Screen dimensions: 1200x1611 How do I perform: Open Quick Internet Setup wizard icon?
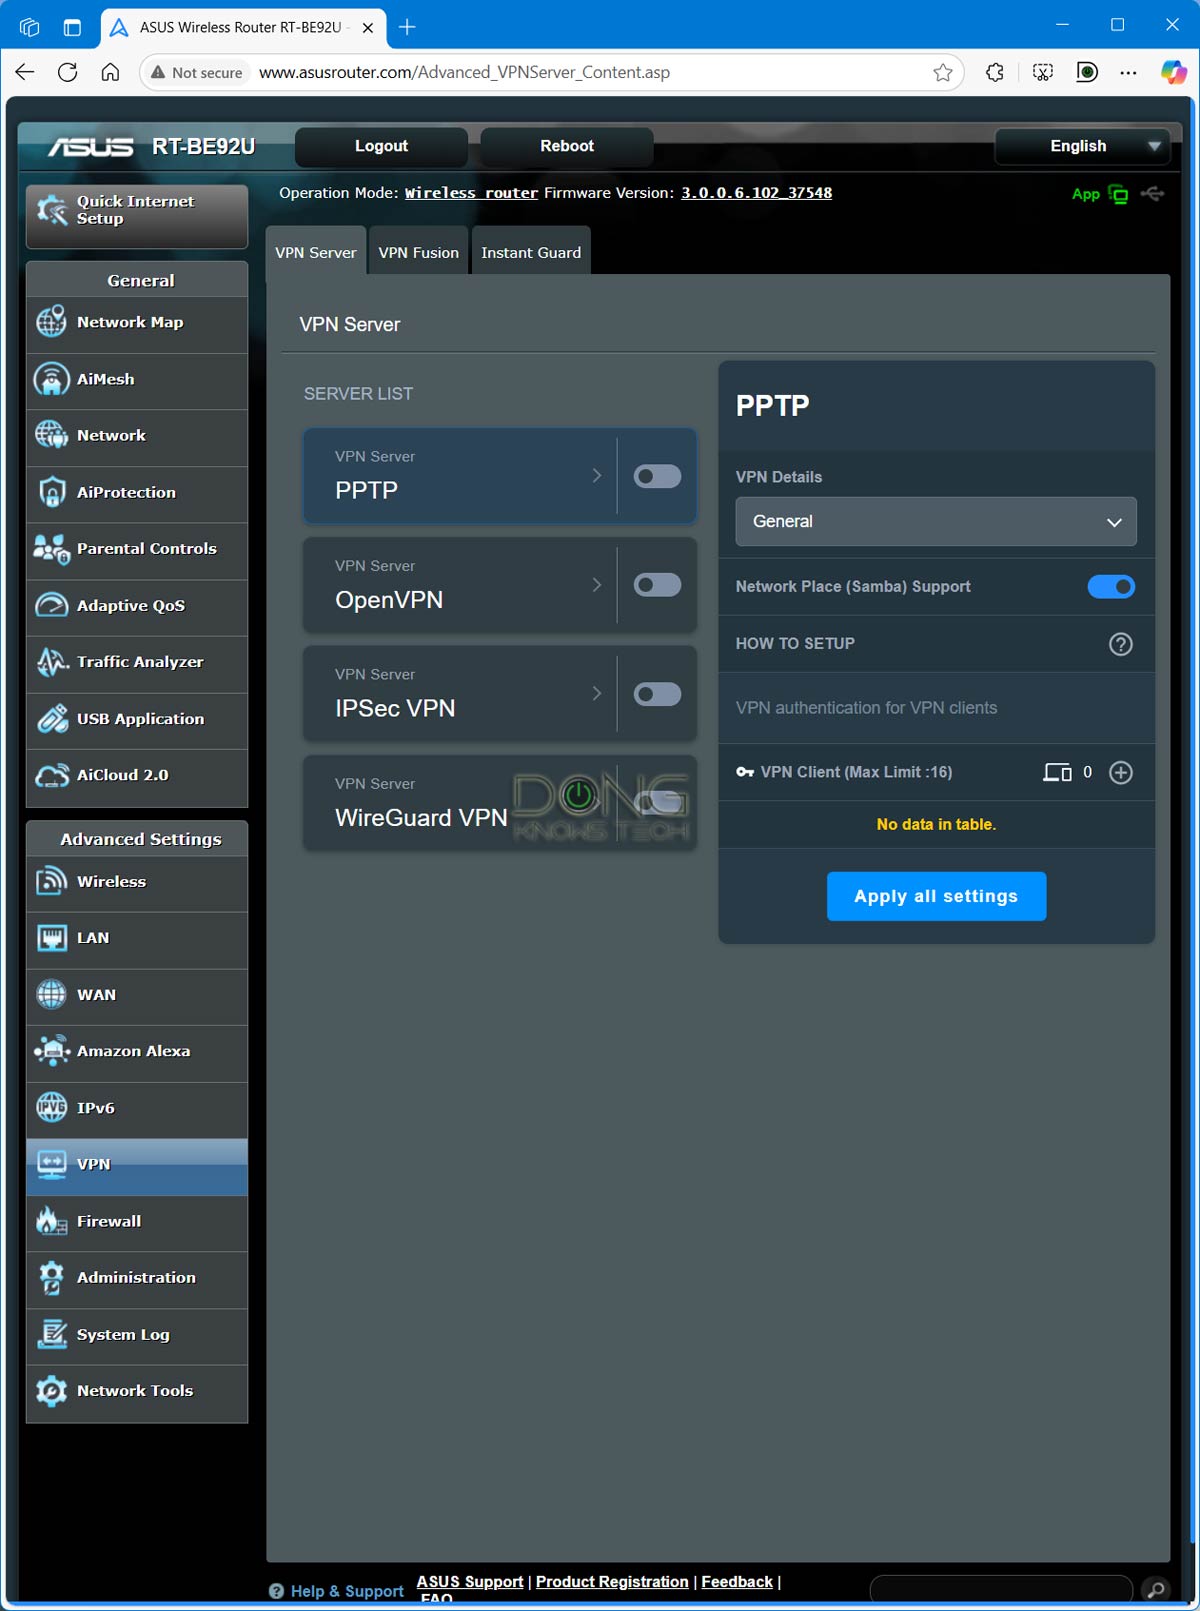(x=52, y=210)
